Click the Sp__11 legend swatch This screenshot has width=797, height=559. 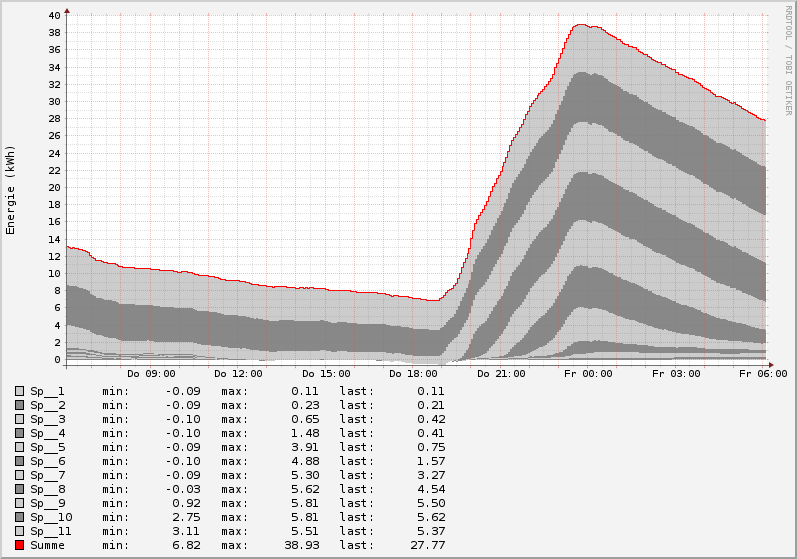[19, 531]
